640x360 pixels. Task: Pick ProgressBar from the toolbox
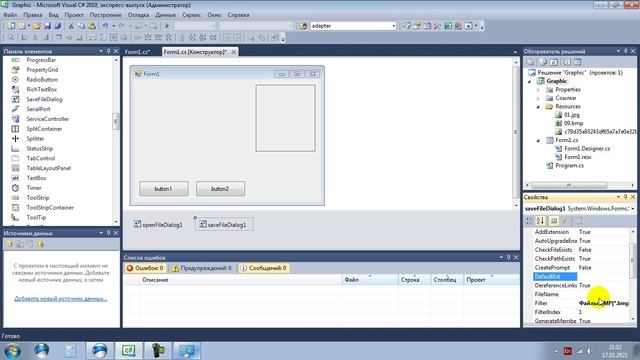pos(41,60)
